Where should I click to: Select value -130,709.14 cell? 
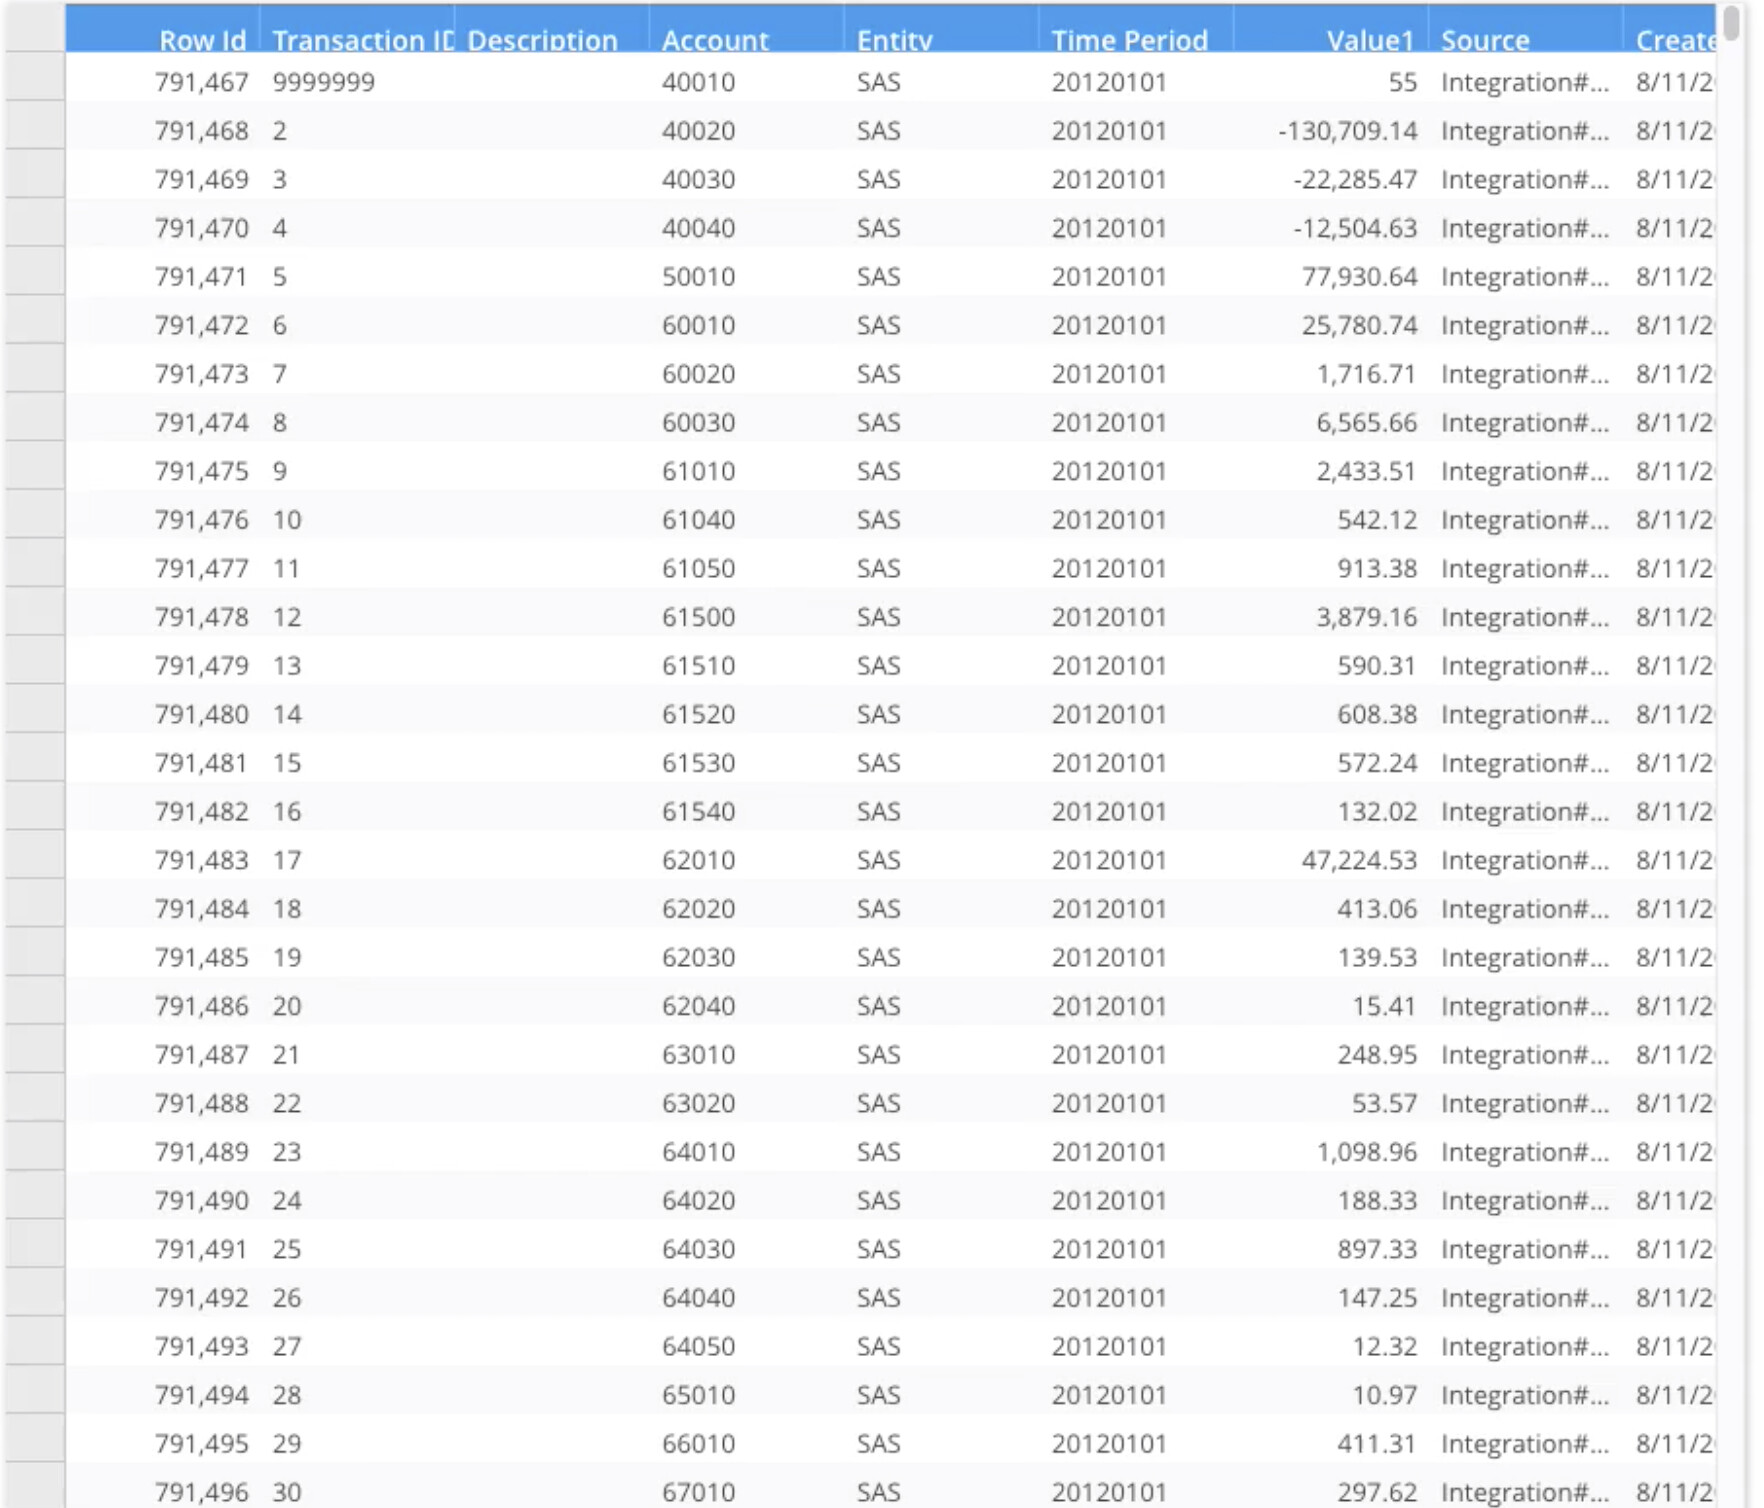[1331, 131]
